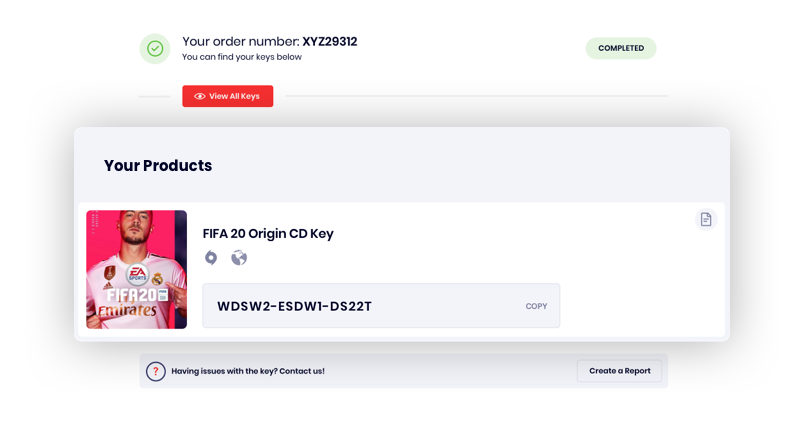Click the globe region icon
The width and height of the screenshot is (804, 446).
239,258
